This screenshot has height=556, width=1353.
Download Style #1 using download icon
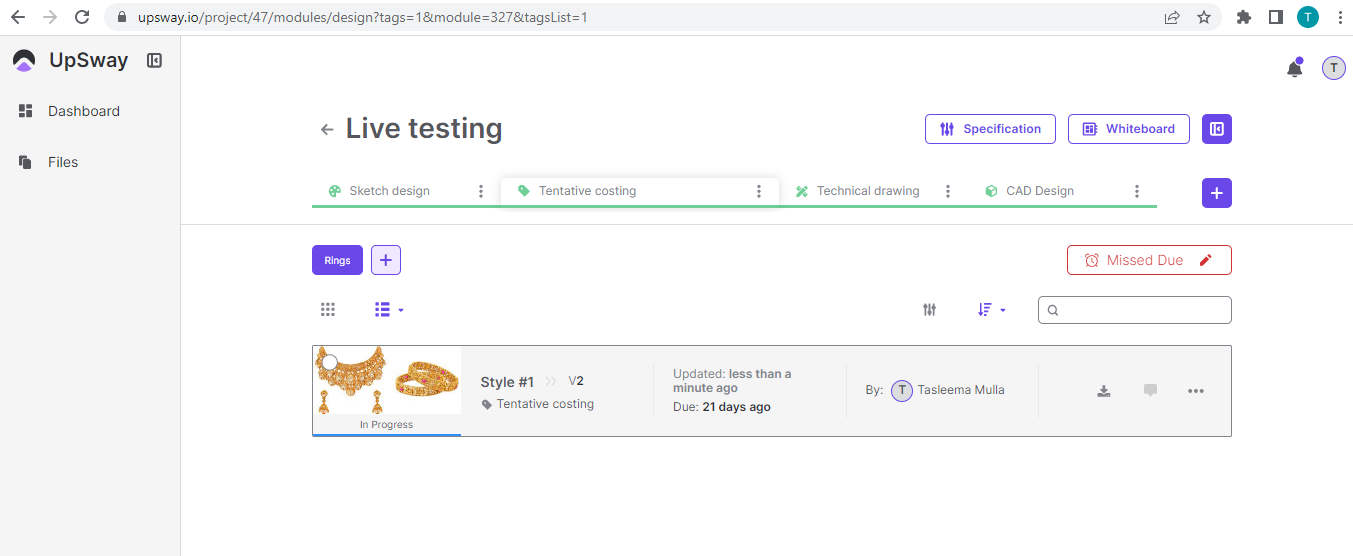pyautogui.click(x=1104, y=391)
